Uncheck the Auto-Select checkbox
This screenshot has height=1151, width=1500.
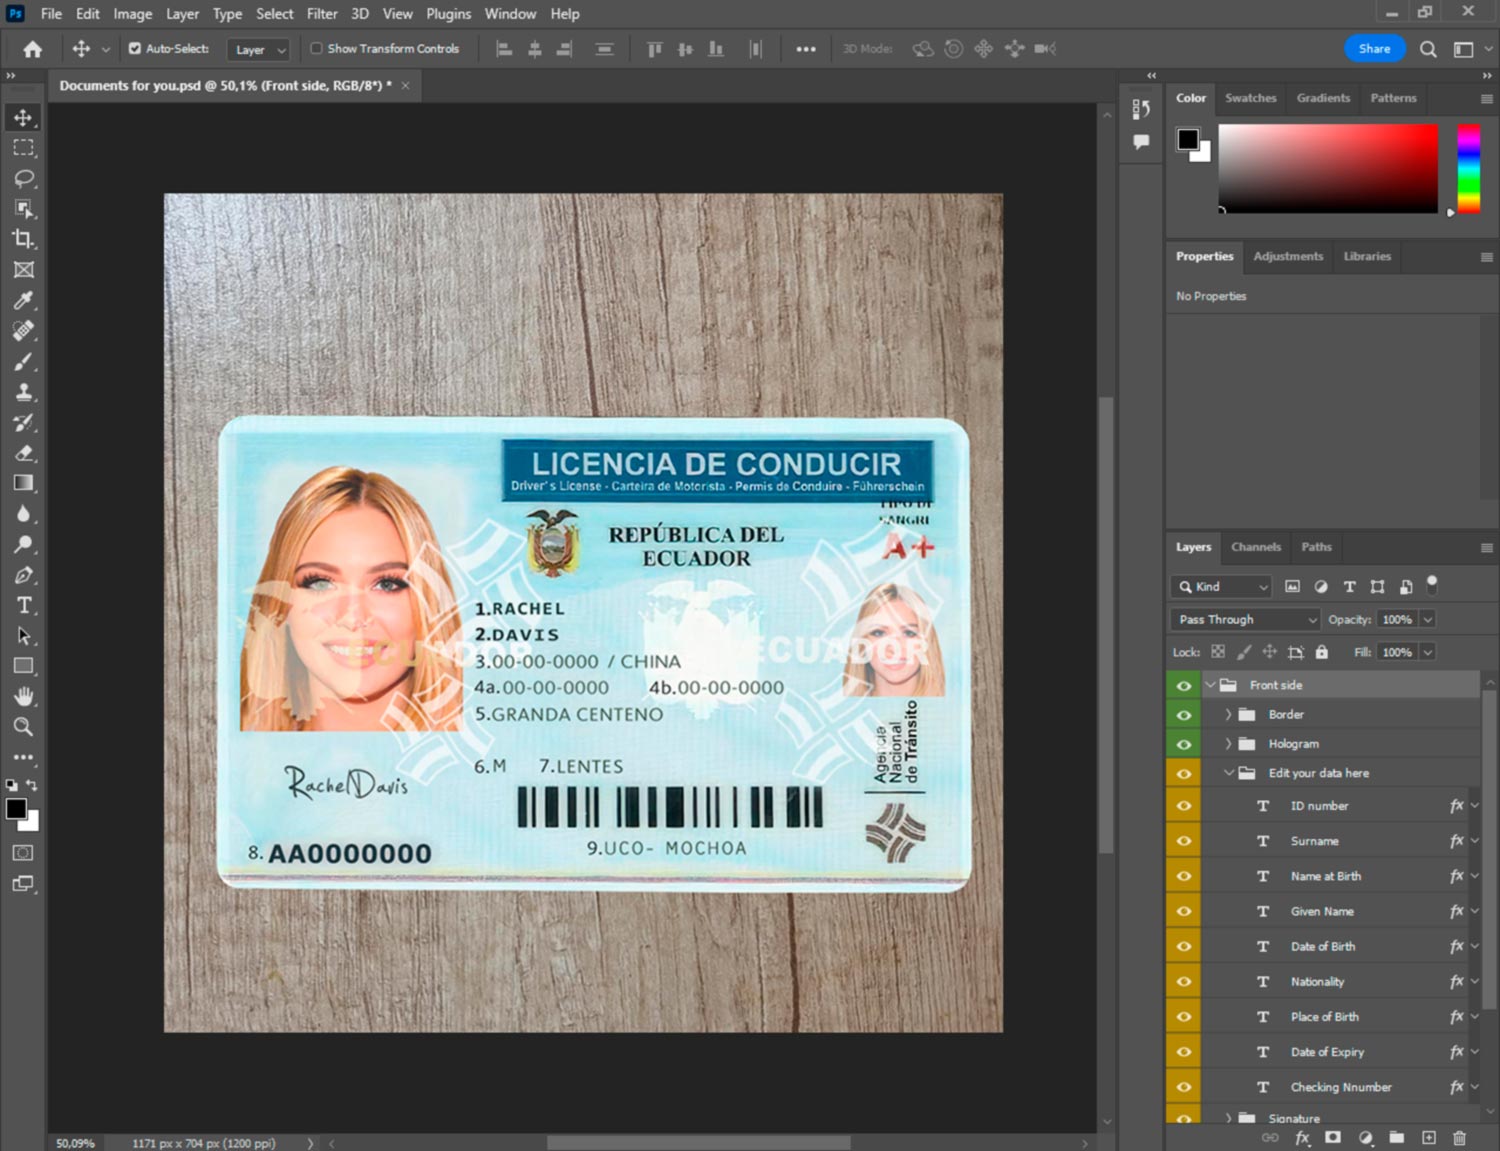[135, 48]
